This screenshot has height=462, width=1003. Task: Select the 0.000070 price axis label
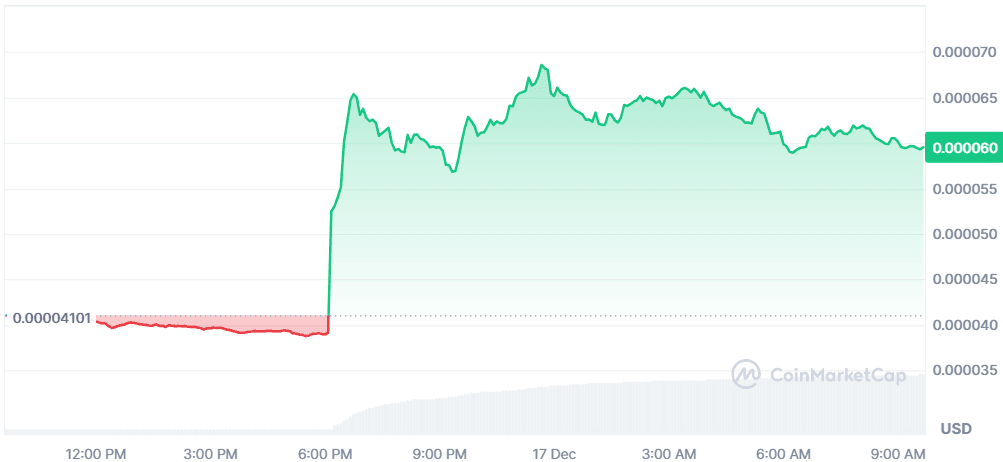click(x=964, y=52)
